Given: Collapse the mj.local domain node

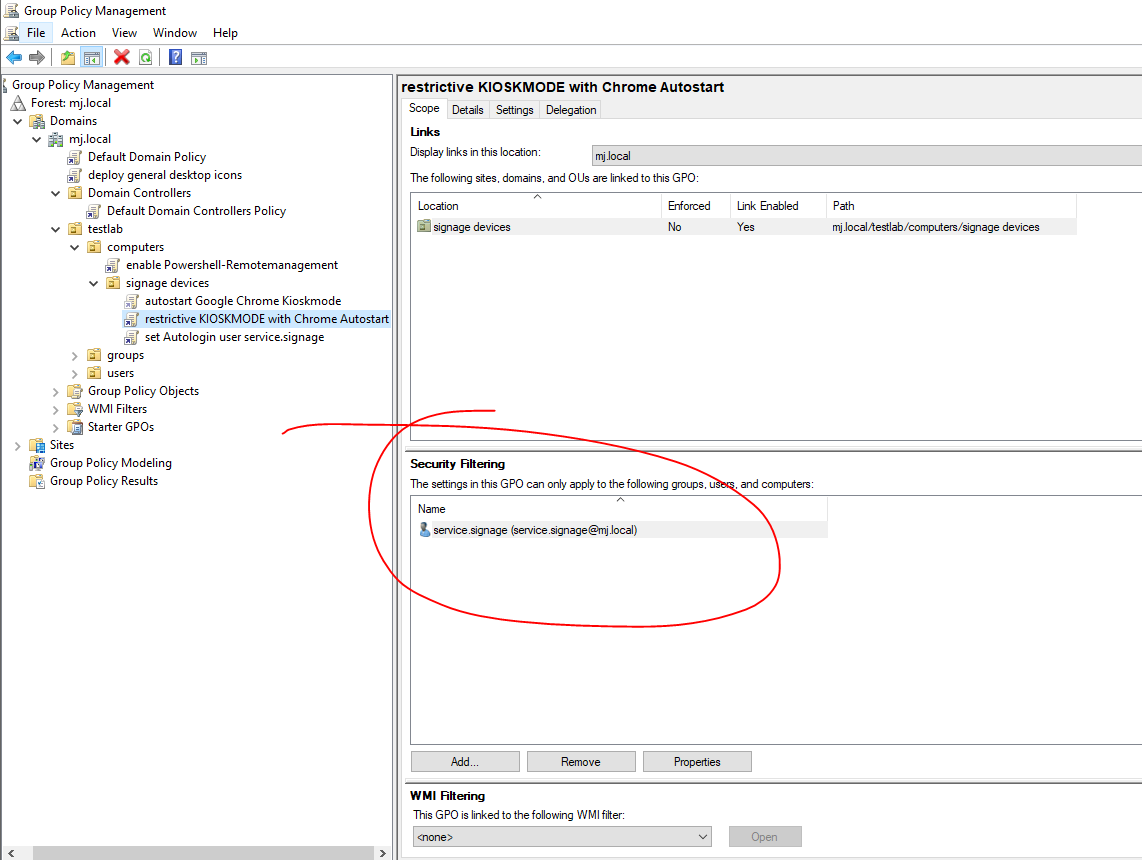Looking at the screenshot, I should point(36,139).
